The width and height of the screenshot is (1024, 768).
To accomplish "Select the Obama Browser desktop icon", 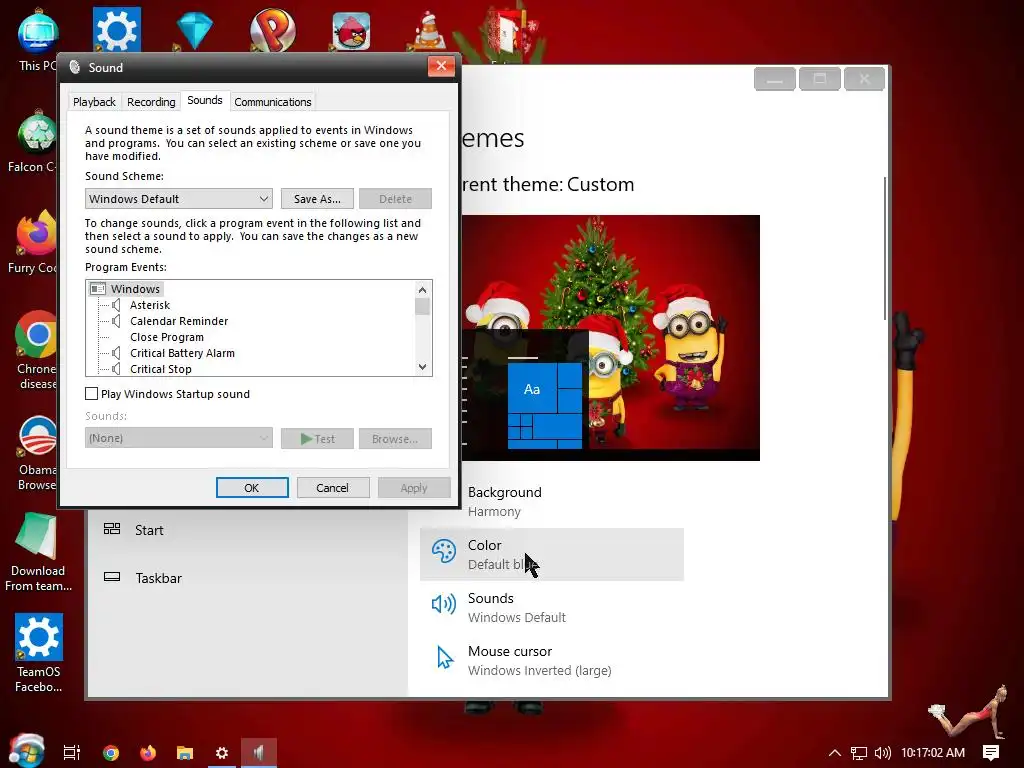I will click(37, 452).
